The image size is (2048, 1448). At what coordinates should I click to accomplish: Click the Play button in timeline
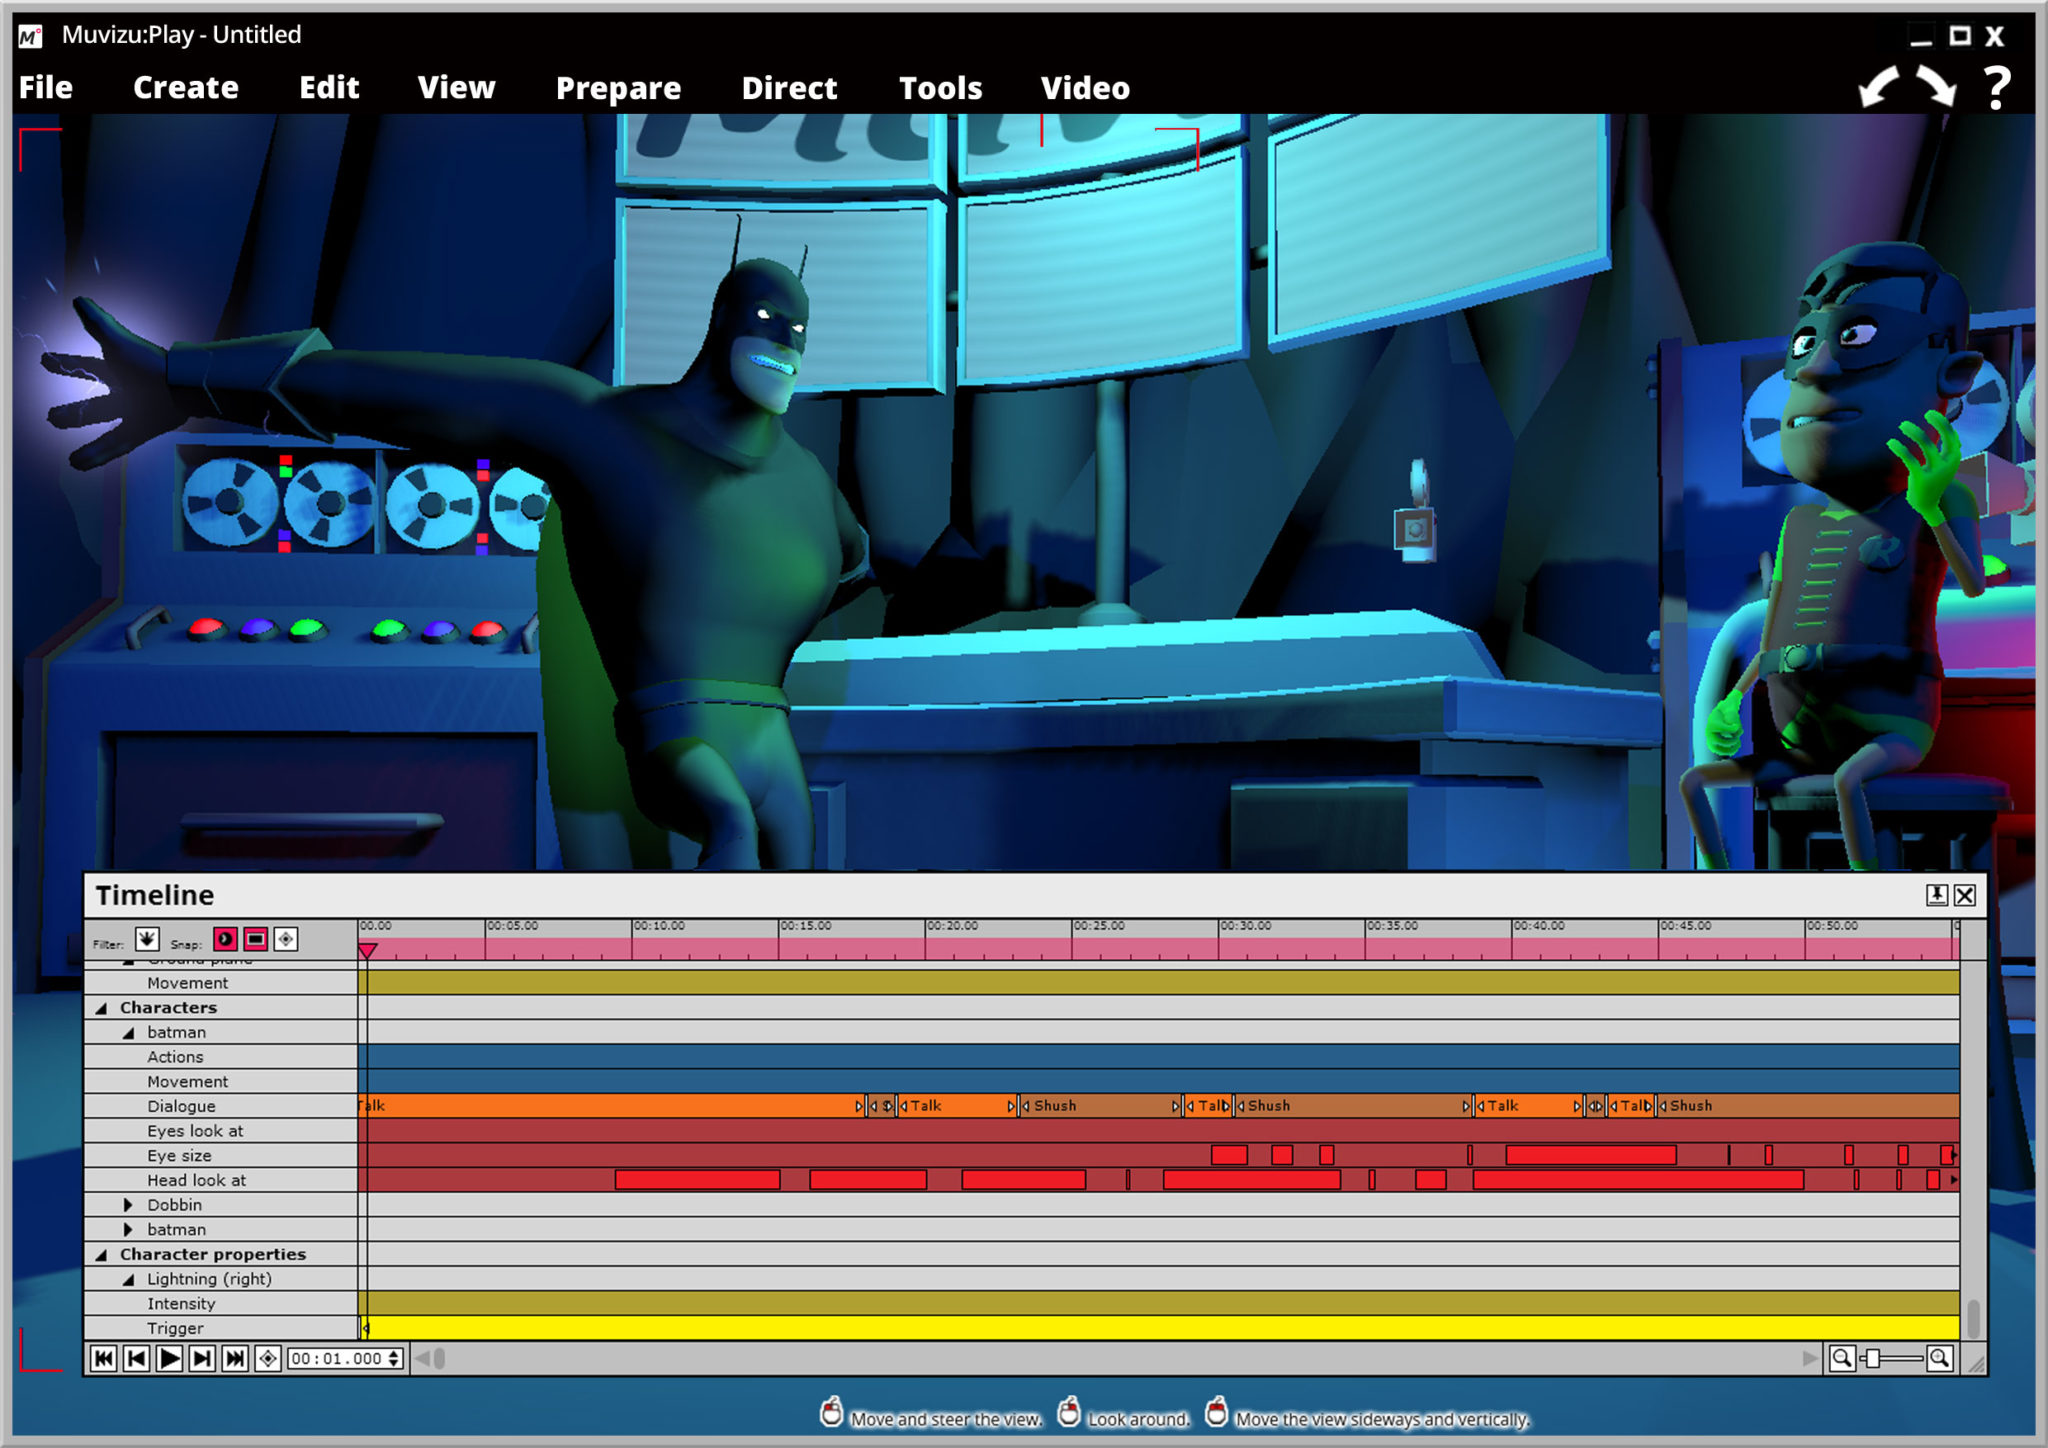pos(169,1358)
